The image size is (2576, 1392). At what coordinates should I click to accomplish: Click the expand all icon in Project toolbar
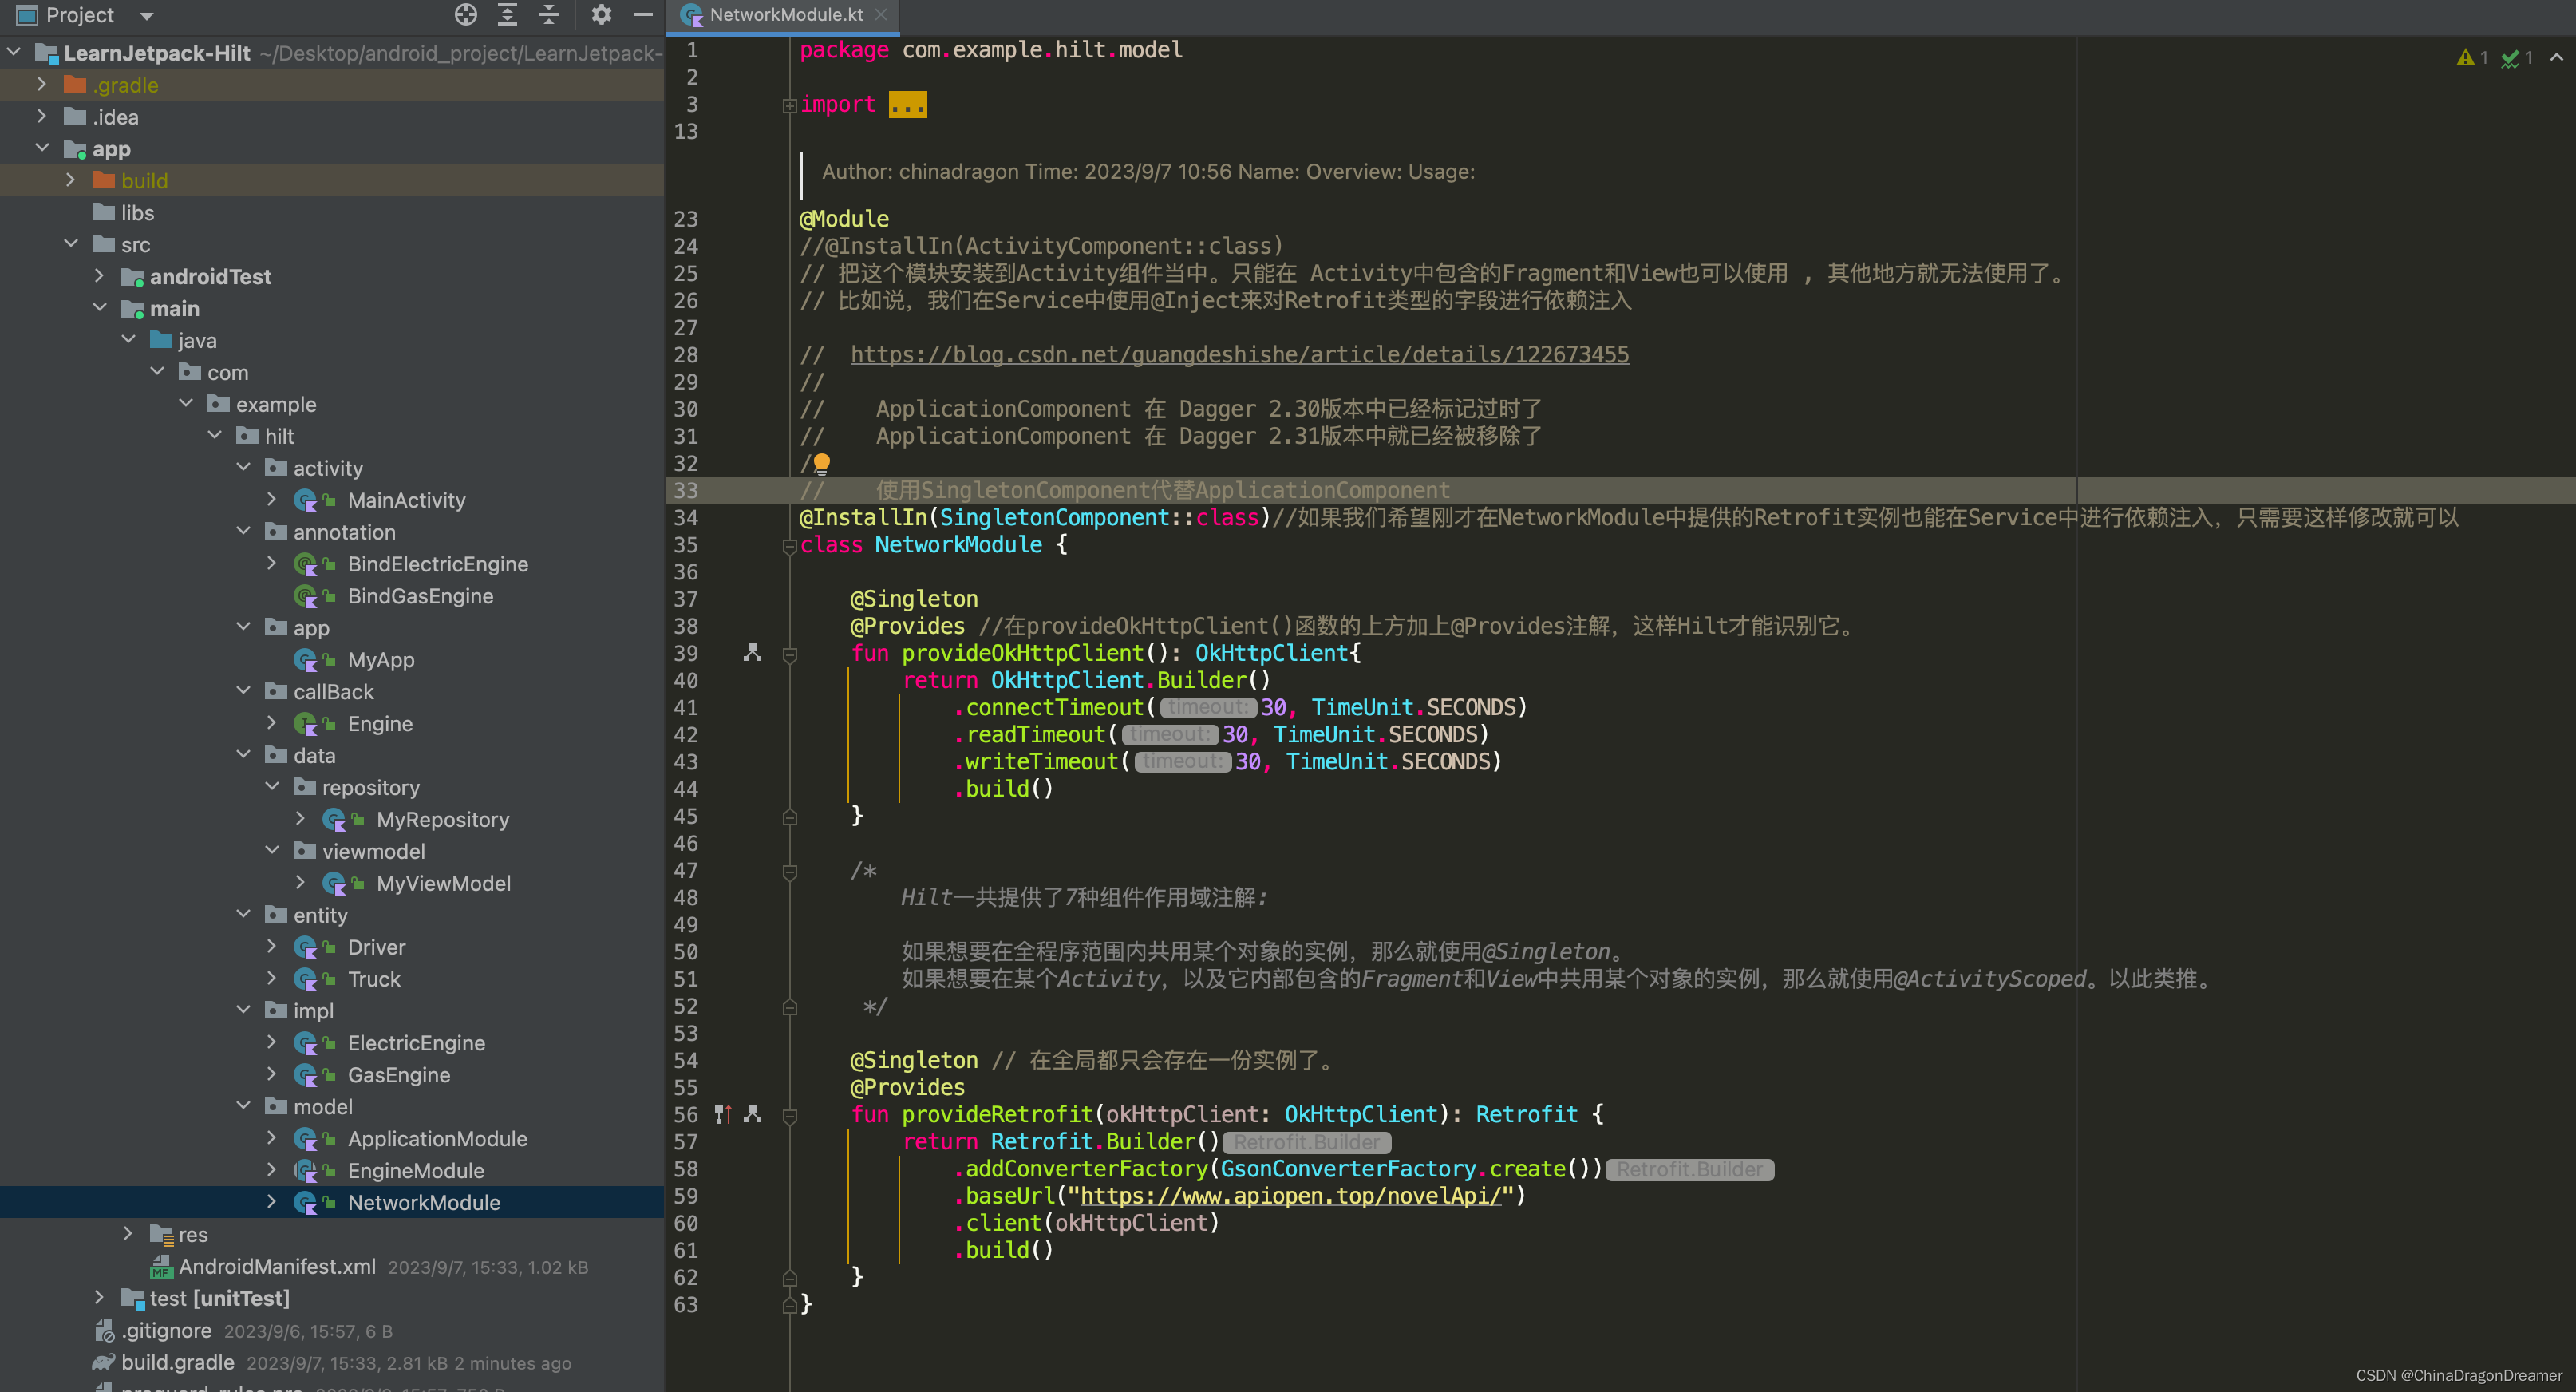coord(508,15)
